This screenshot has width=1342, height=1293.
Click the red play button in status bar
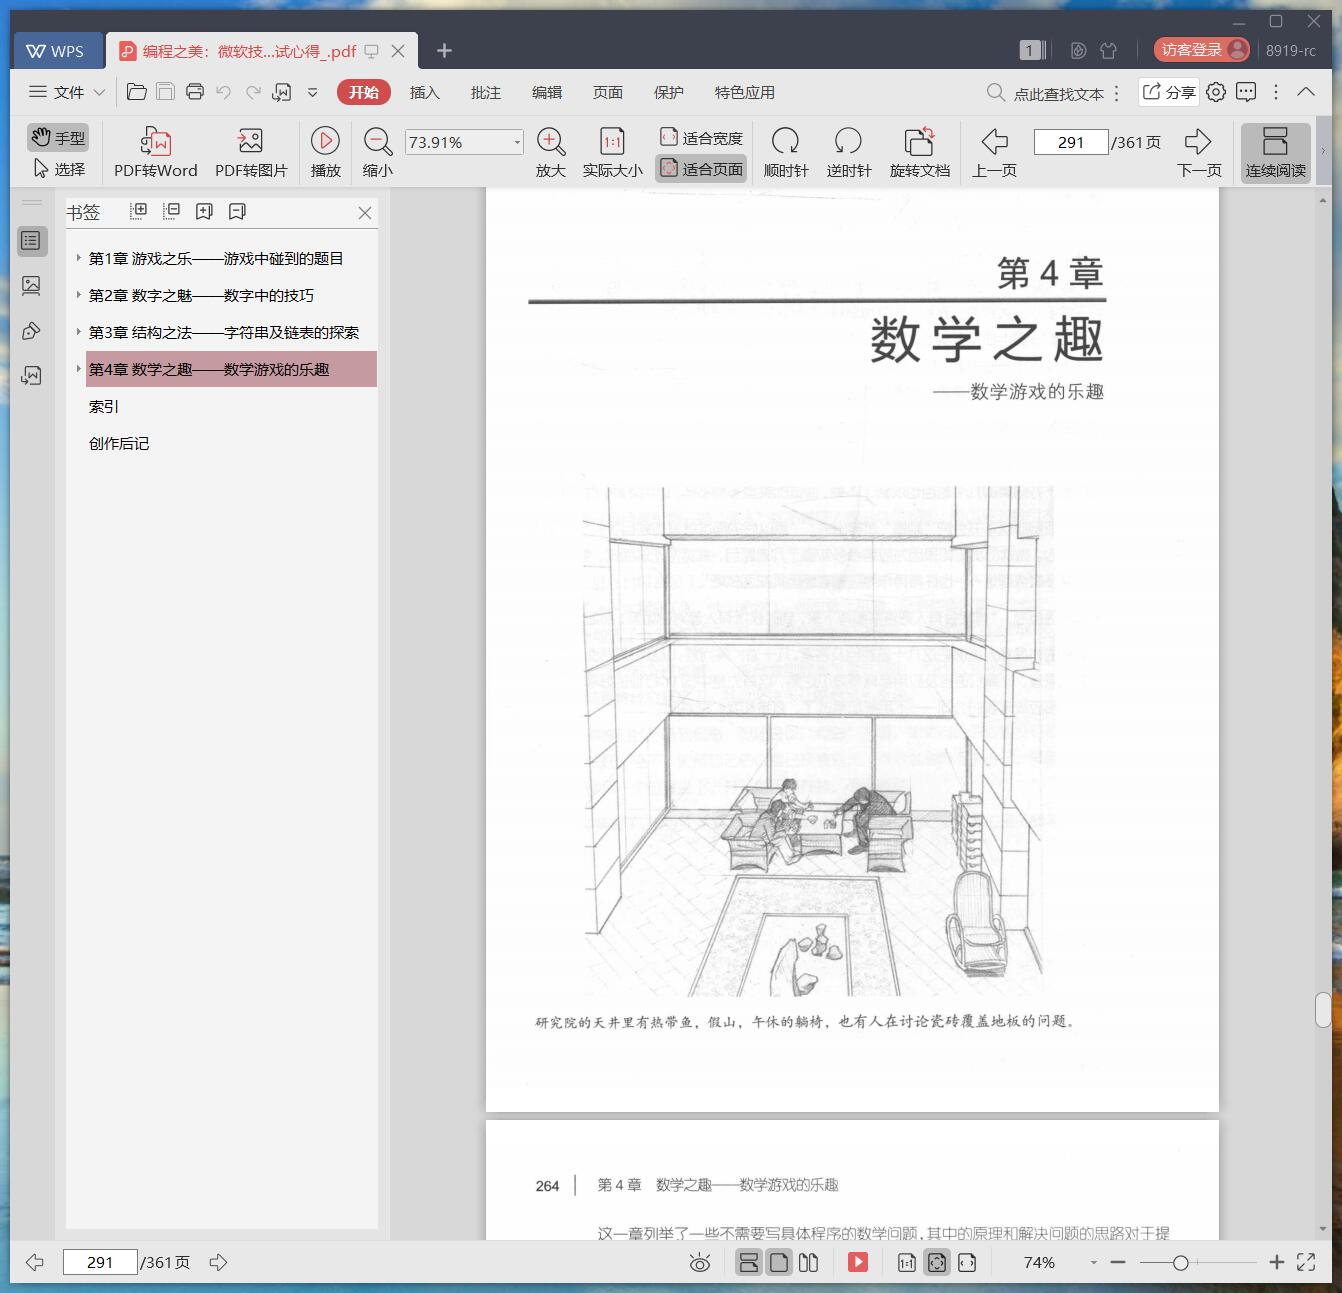point(858,1262)
